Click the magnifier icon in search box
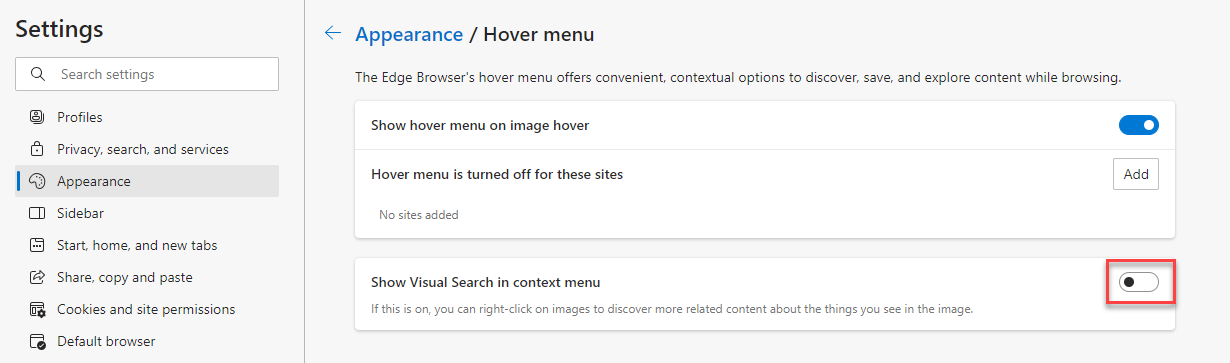This screenshot has height=363, width=1230. [39, 74]
